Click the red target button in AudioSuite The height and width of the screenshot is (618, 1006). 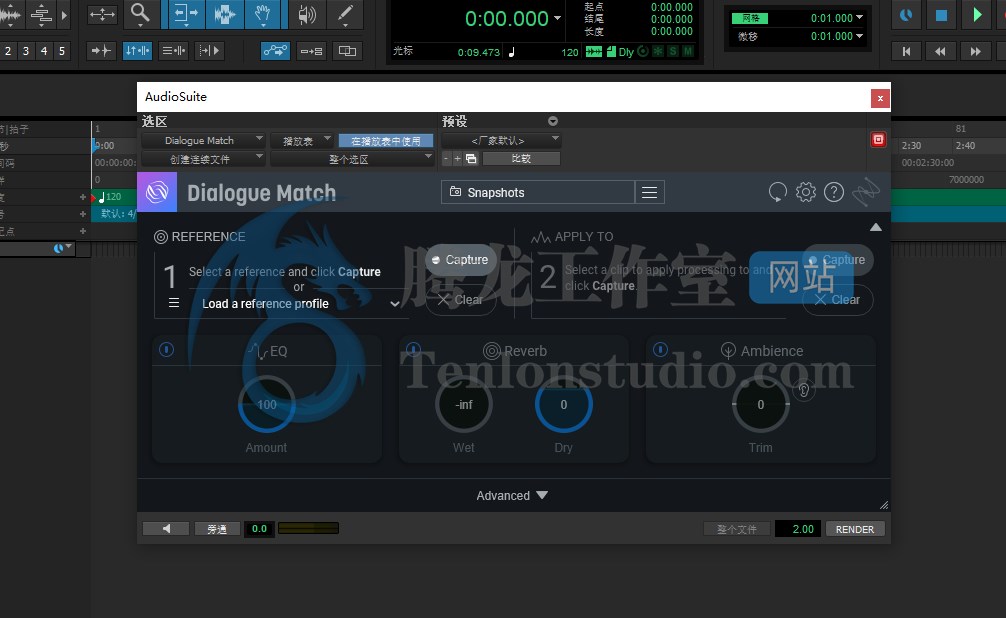(878, 139)
